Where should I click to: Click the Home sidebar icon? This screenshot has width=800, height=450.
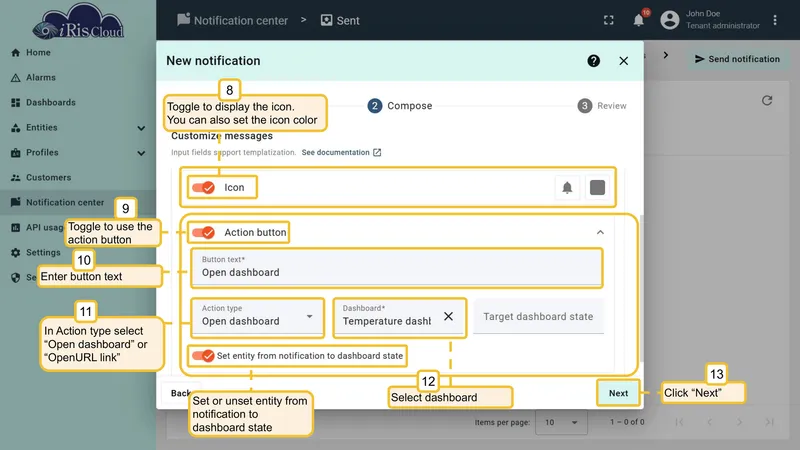[15, 53]
